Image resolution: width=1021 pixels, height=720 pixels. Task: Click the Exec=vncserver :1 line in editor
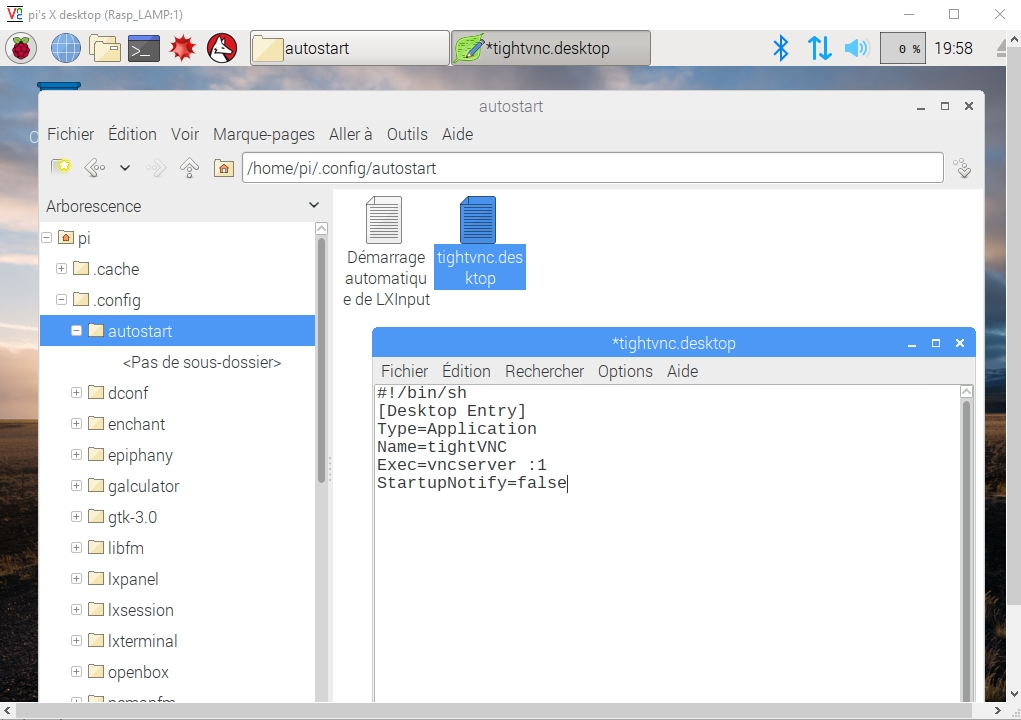coord(462,465)
